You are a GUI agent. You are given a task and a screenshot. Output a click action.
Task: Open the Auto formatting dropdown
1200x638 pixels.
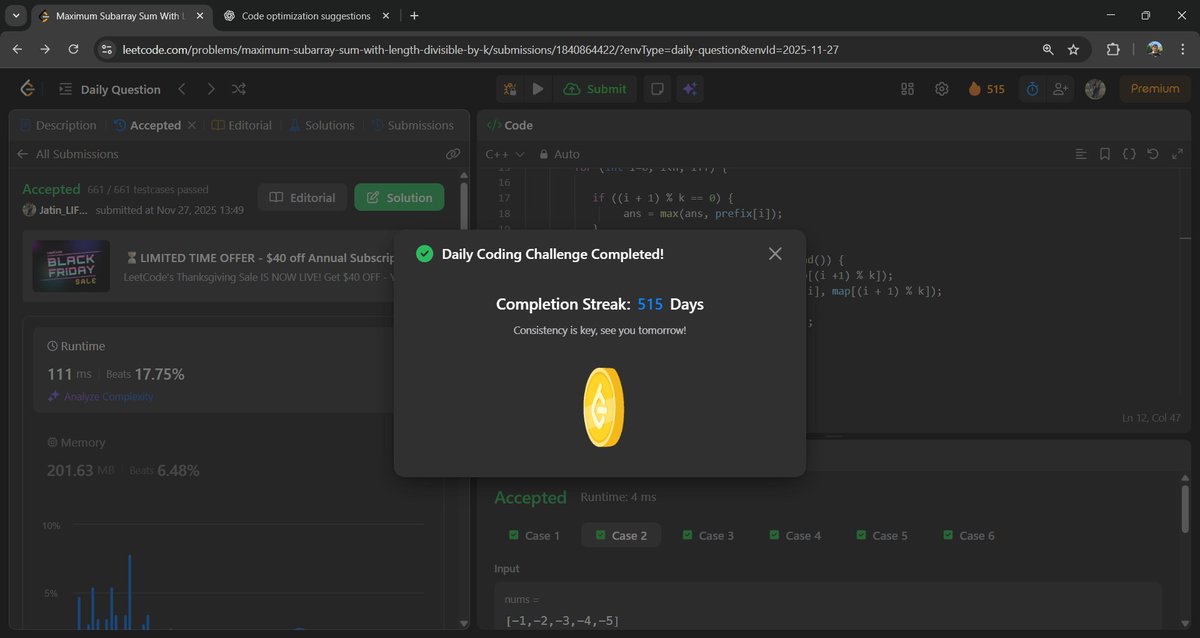[560, 154]
